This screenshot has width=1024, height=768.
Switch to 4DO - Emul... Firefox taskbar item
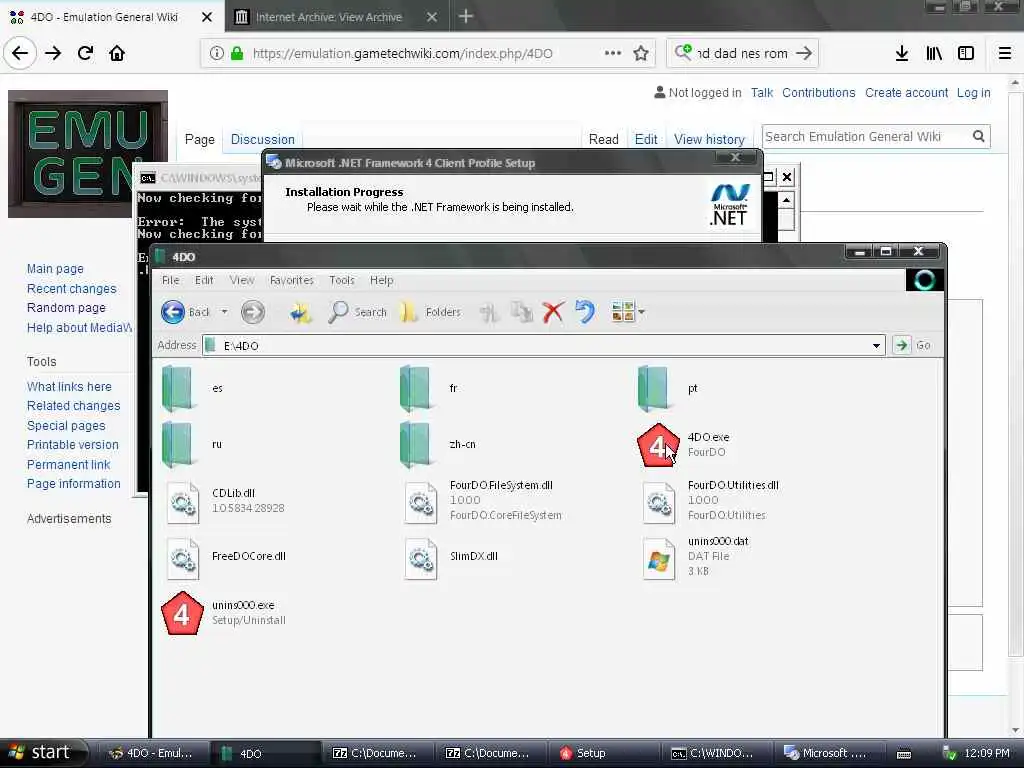click(x=152, y=753)
